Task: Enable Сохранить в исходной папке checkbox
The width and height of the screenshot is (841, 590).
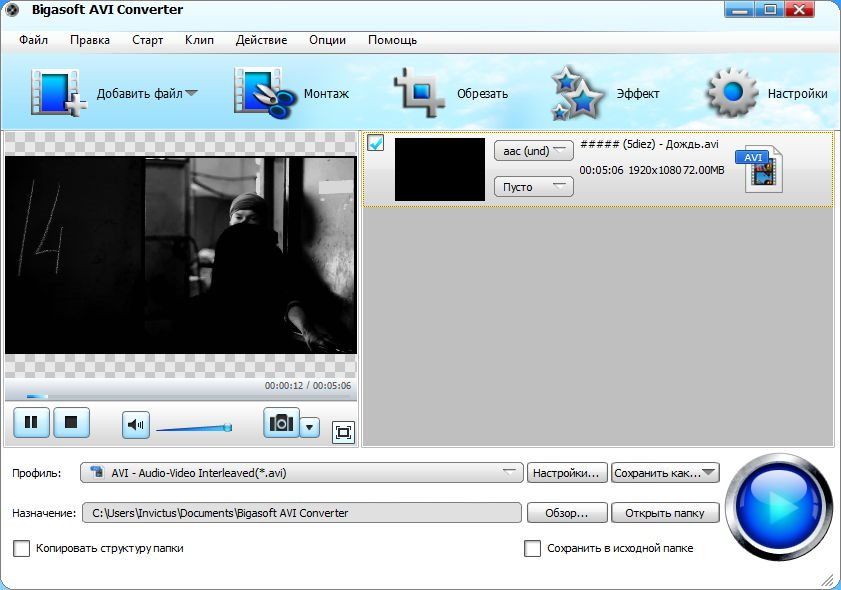Action: (x=533, y=548)
